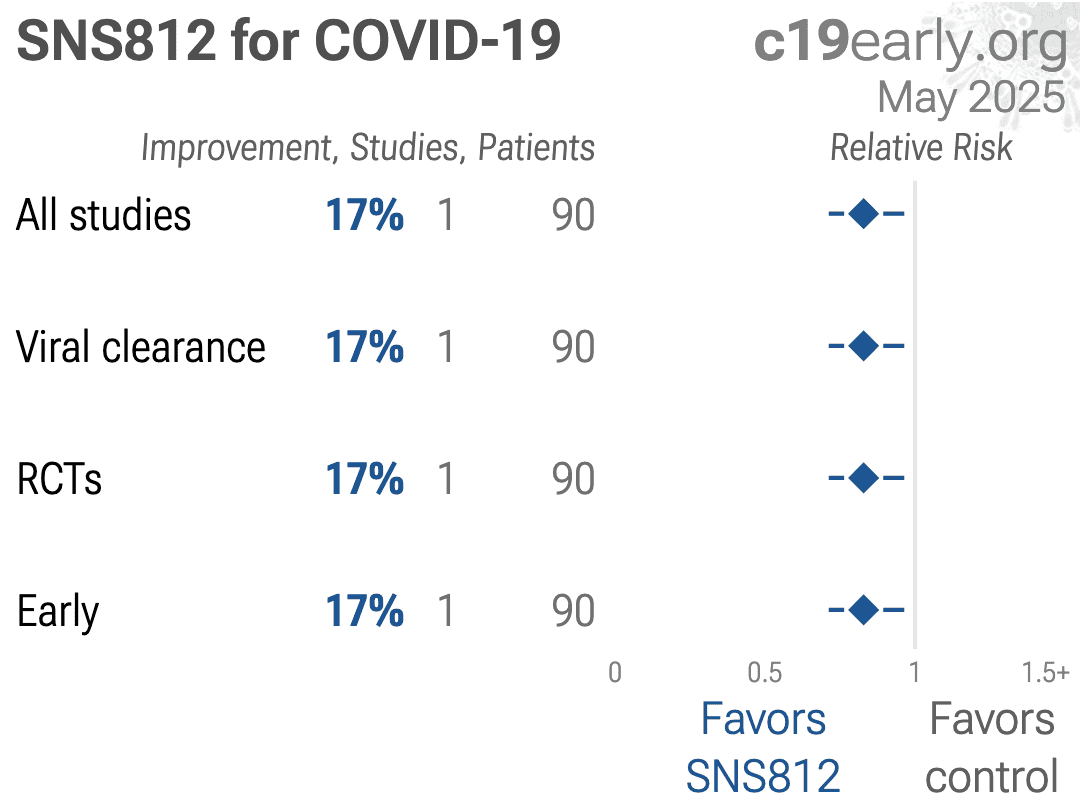Viewport: 1080px width, 807px height.
Task: Click the Favors control axis label
Action: [992, 748]
